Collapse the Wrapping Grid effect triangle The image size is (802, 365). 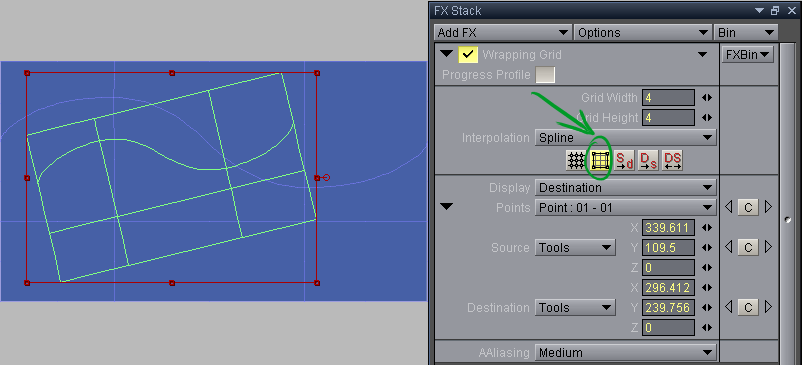coord(447,54)
